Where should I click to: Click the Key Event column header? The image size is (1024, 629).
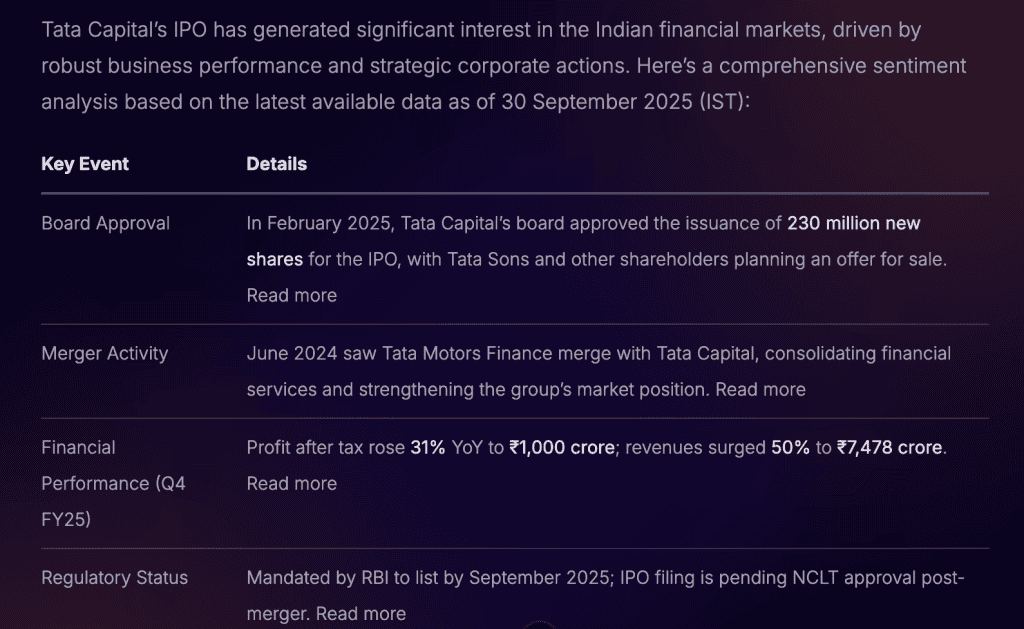point(85,164)
